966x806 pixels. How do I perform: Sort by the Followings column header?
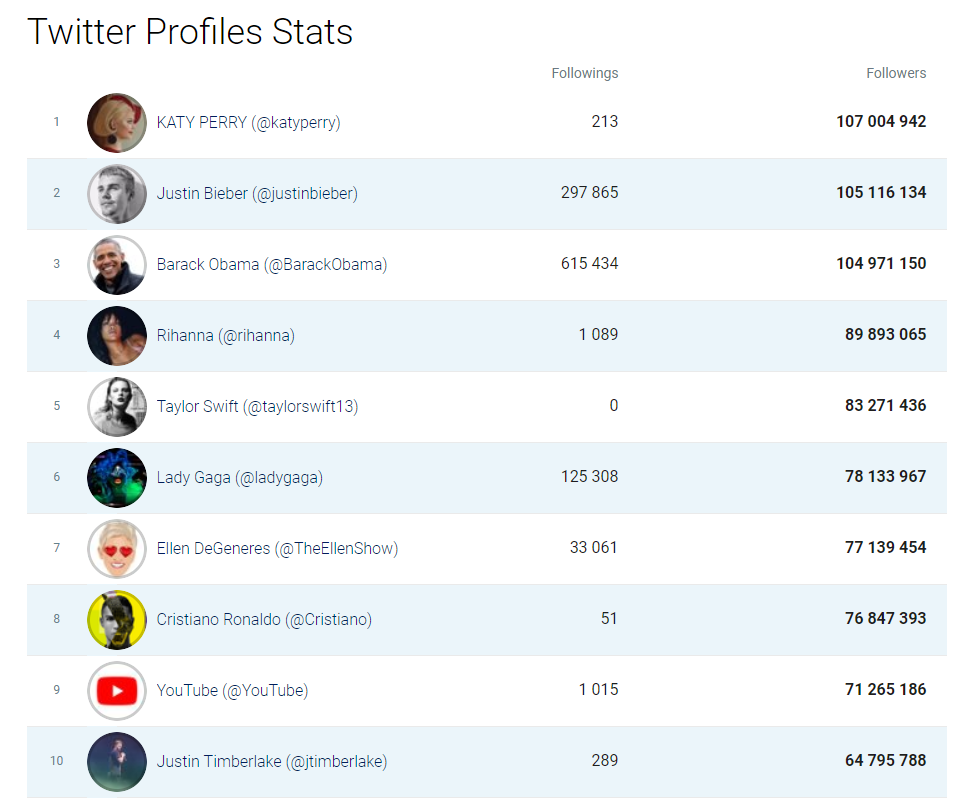click(584, 73)
